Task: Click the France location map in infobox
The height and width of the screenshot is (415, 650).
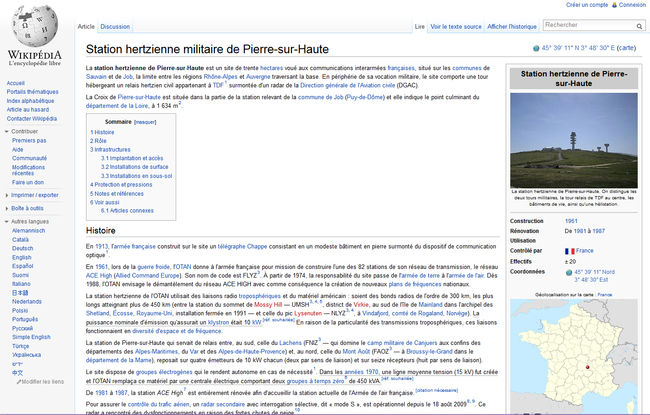Action: pyautogui.click(x=574, y=357)
